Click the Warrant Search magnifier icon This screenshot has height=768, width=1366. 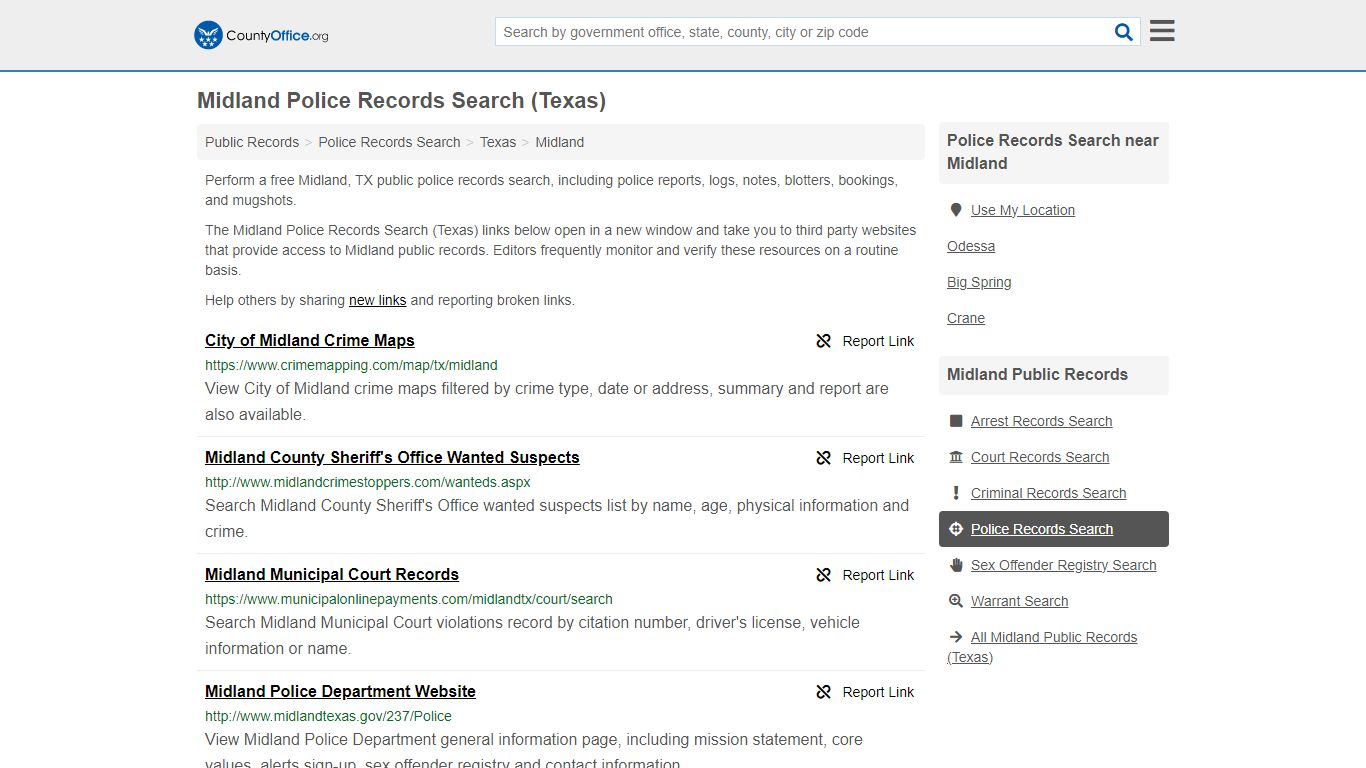(956, 601)
